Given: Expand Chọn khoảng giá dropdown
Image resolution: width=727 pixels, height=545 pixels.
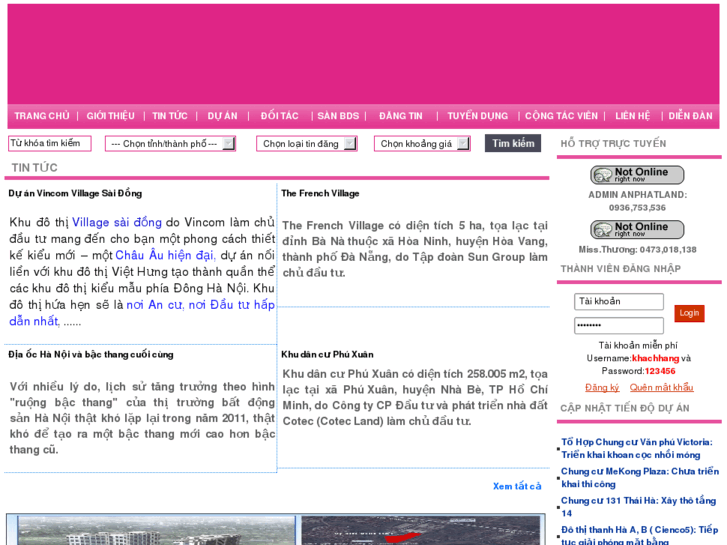Looking at the screenshot, I should tap(422, 144).
